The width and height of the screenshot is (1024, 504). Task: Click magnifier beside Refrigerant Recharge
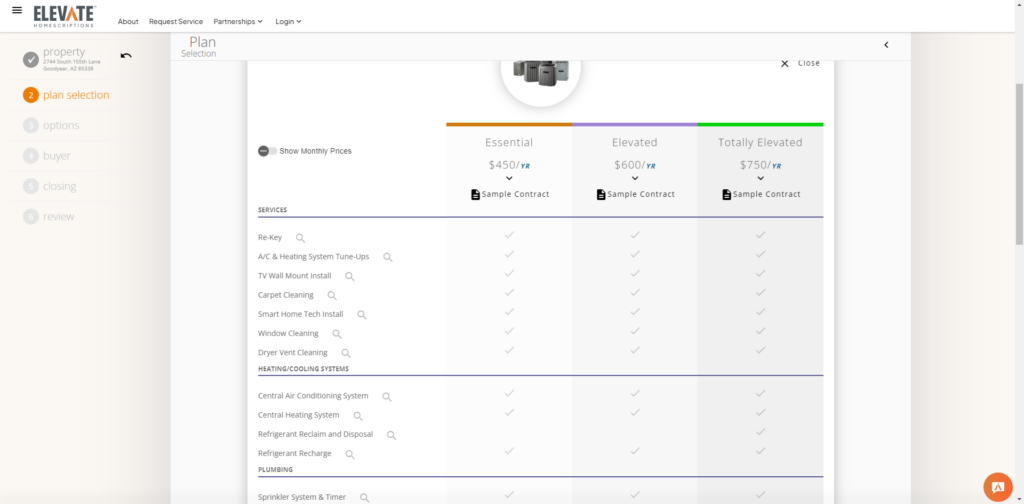350,454
